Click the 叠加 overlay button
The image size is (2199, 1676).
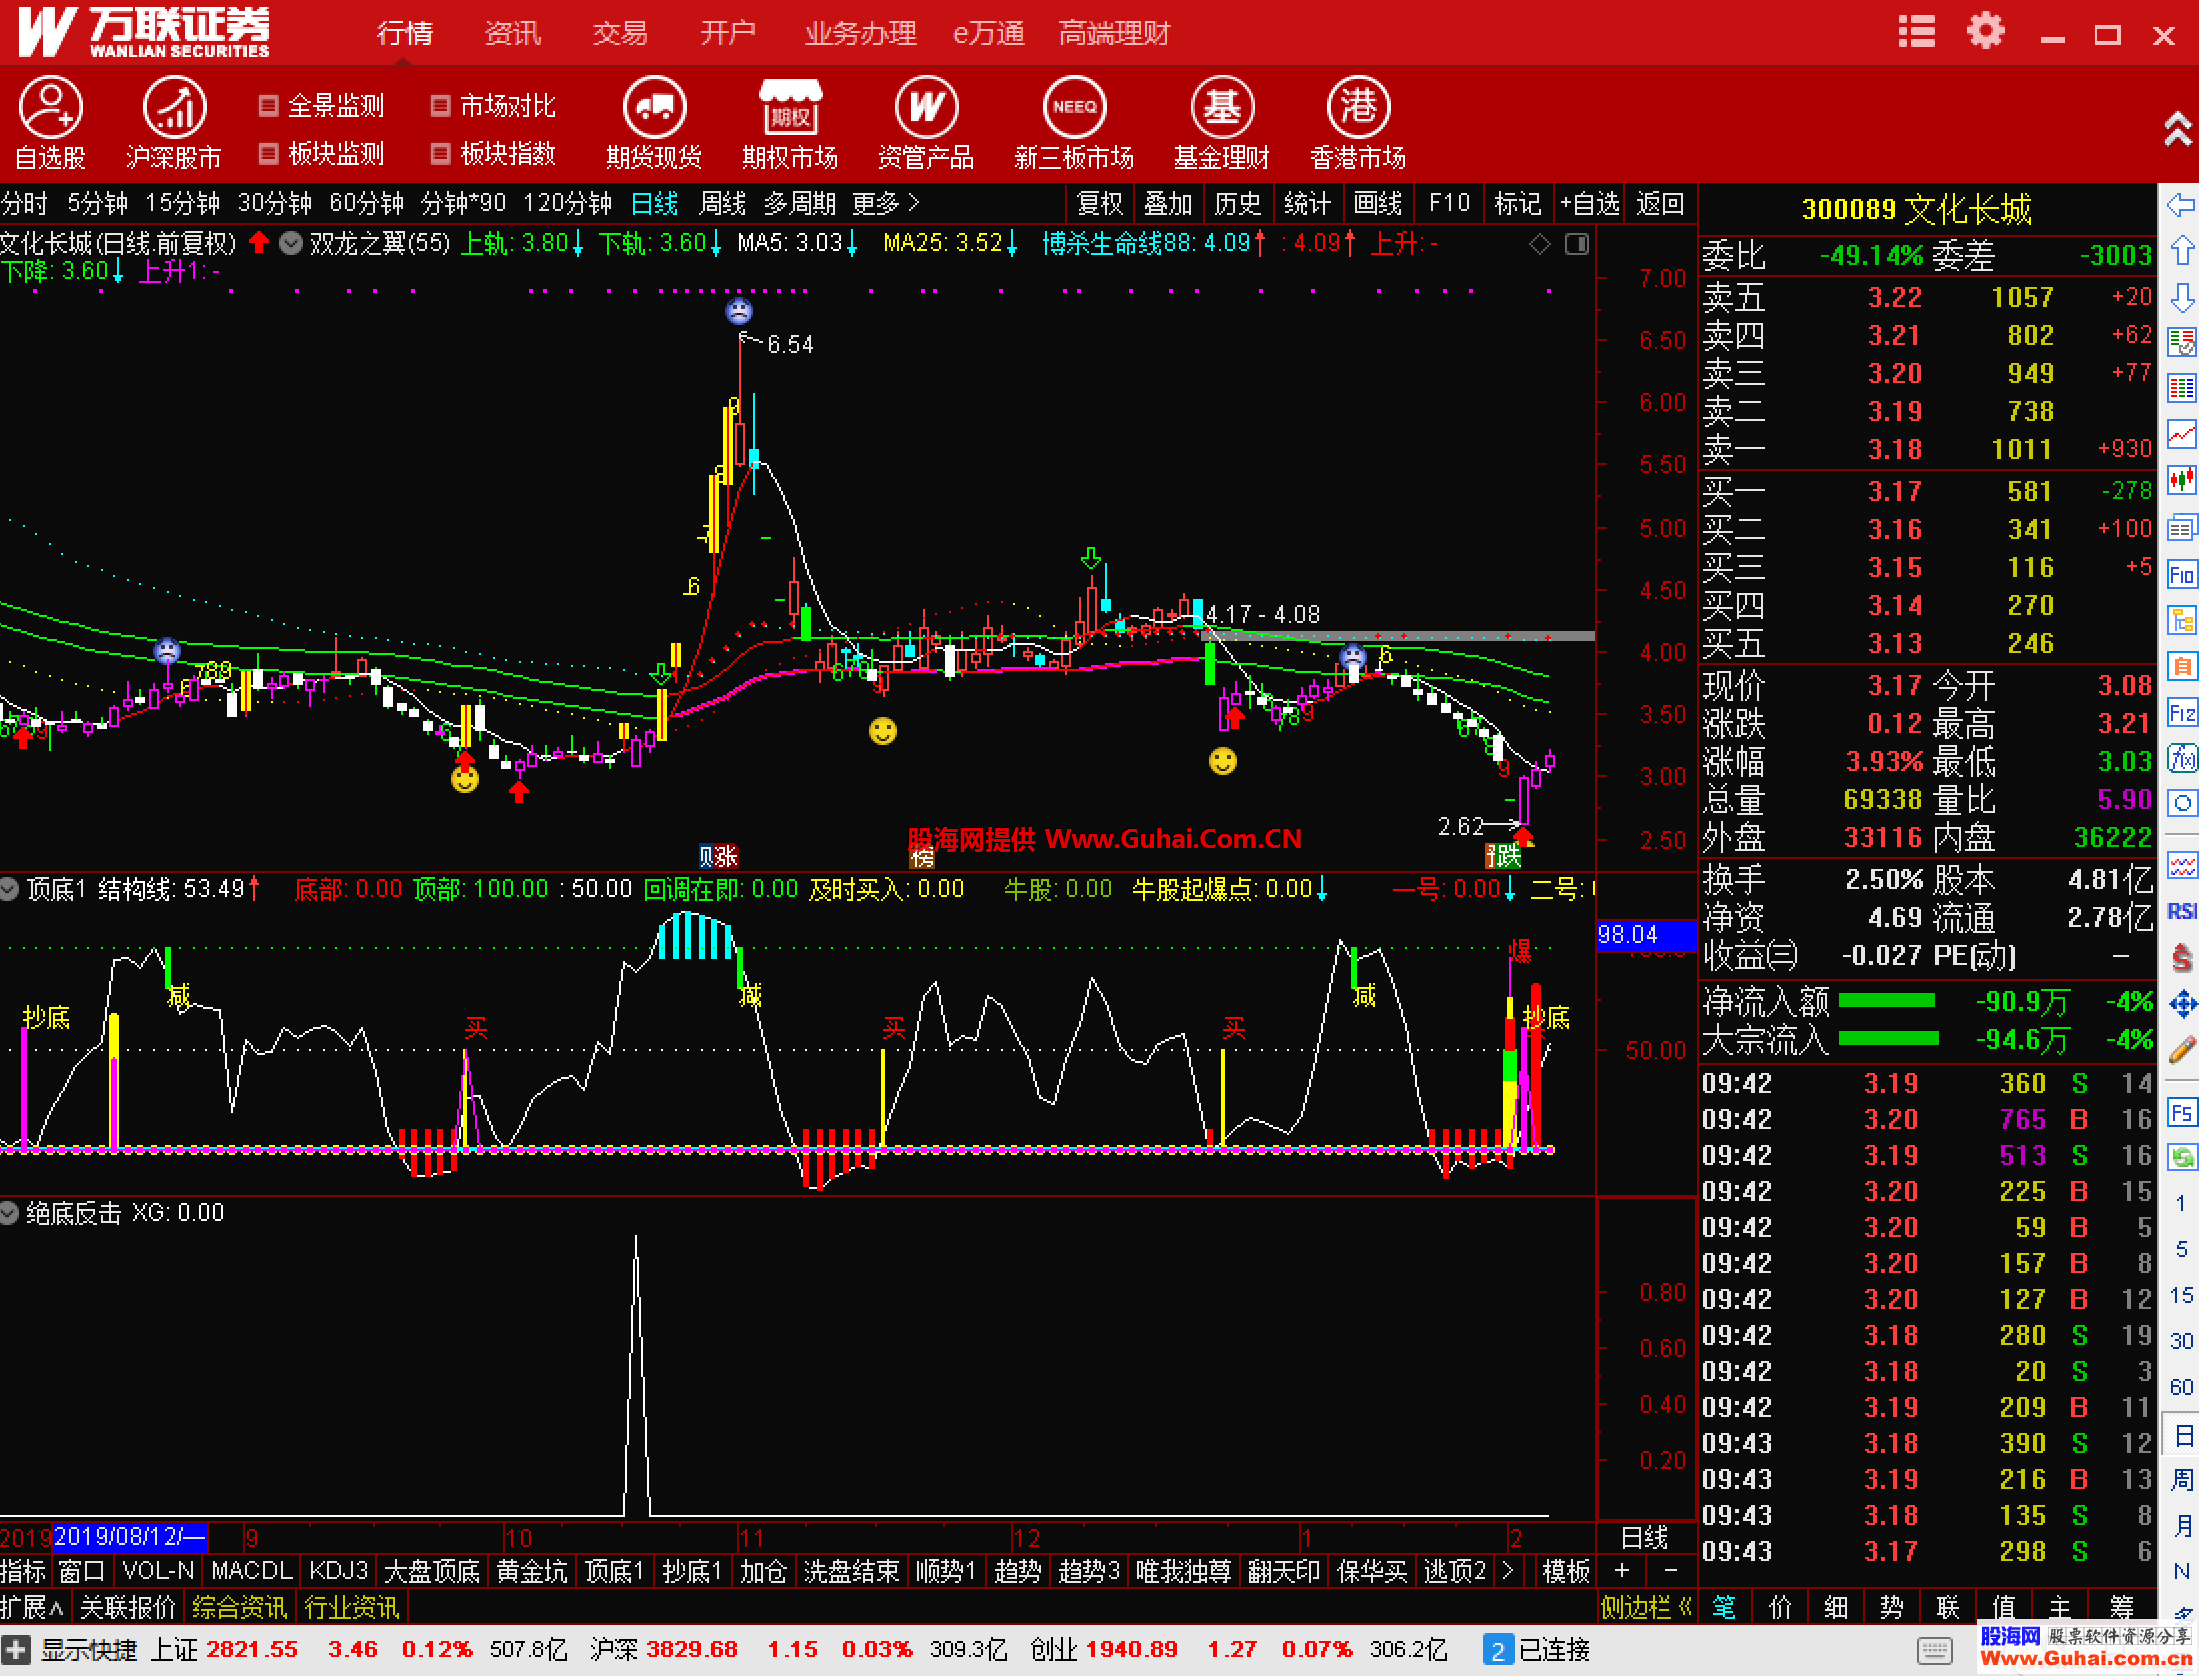(1168, 203)
